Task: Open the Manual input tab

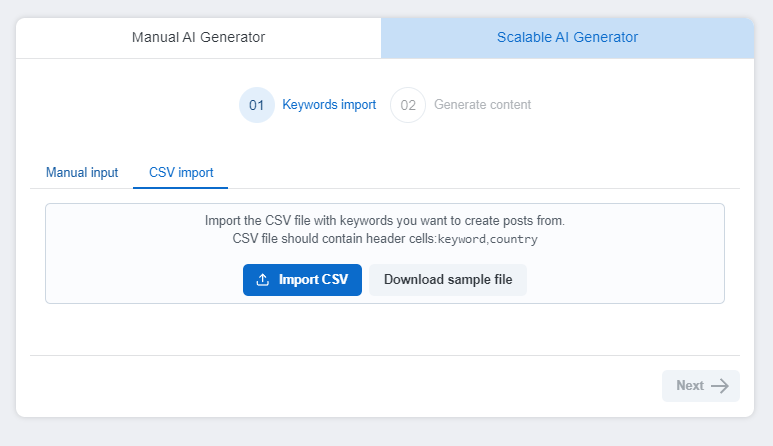Action: (x=82, y=172)
